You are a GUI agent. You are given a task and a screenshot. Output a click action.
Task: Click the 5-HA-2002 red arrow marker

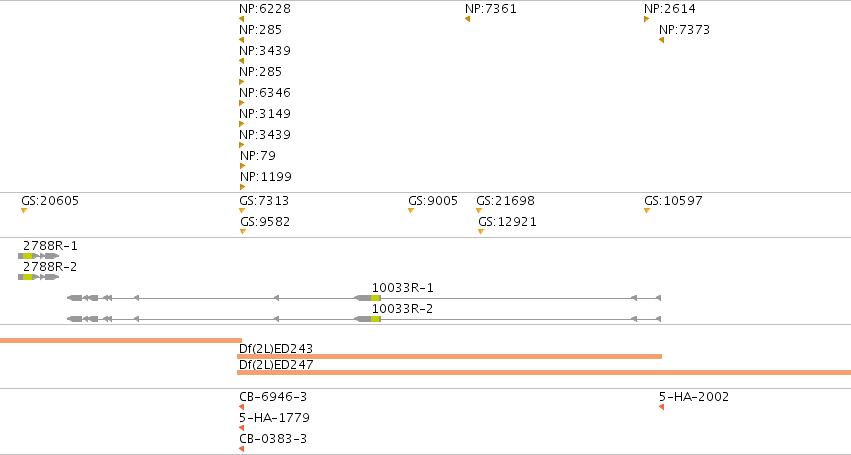pyautogui.click(x=662, y=407)
